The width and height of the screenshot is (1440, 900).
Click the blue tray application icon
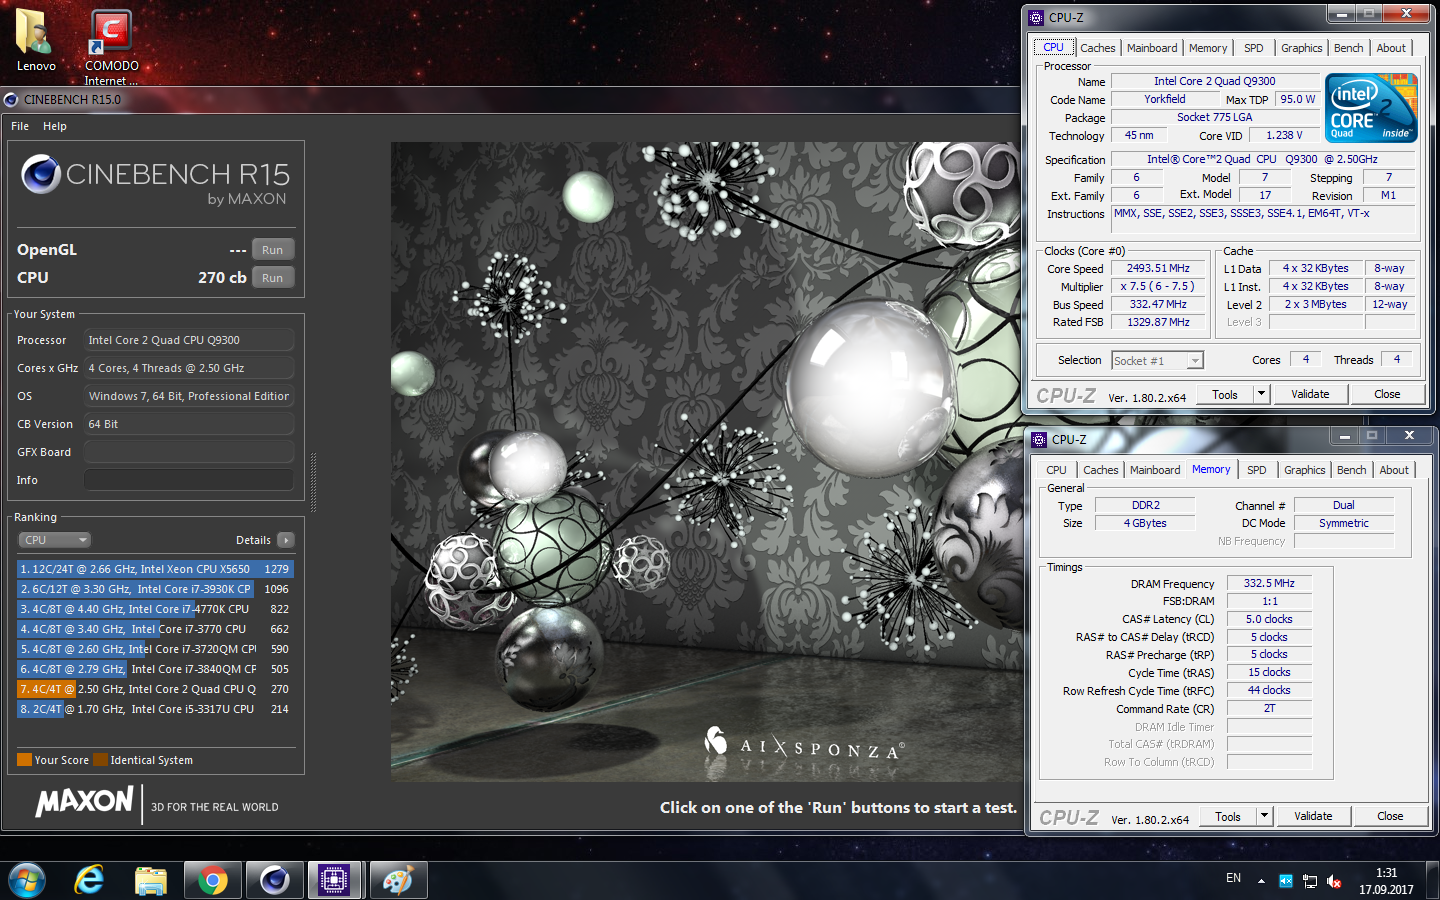point(1286,881)
